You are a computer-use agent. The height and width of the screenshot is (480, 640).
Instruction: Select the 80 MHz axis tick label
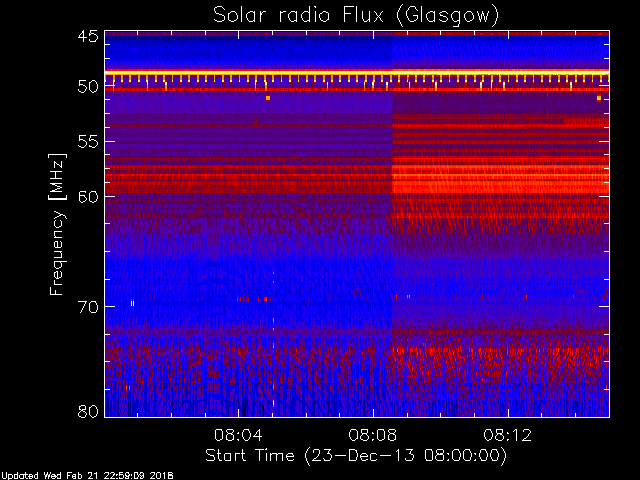click(x=88, y=411)
